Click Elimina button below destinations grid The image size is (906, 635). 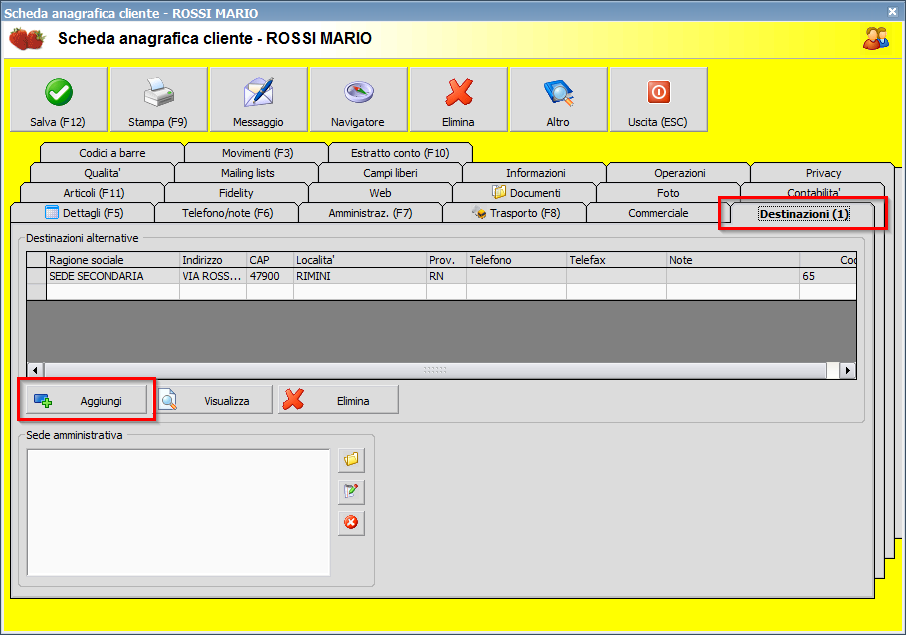click(x=338, y=400)
